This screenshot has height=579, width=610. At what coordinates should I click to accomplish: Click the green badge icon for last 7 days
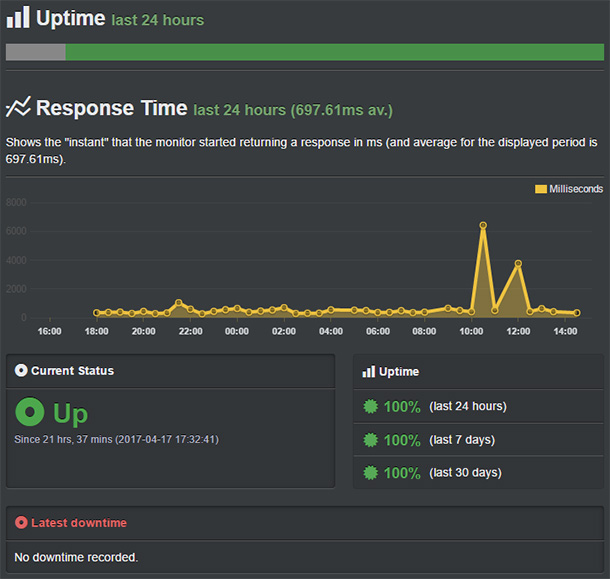(x=370, y=440)
